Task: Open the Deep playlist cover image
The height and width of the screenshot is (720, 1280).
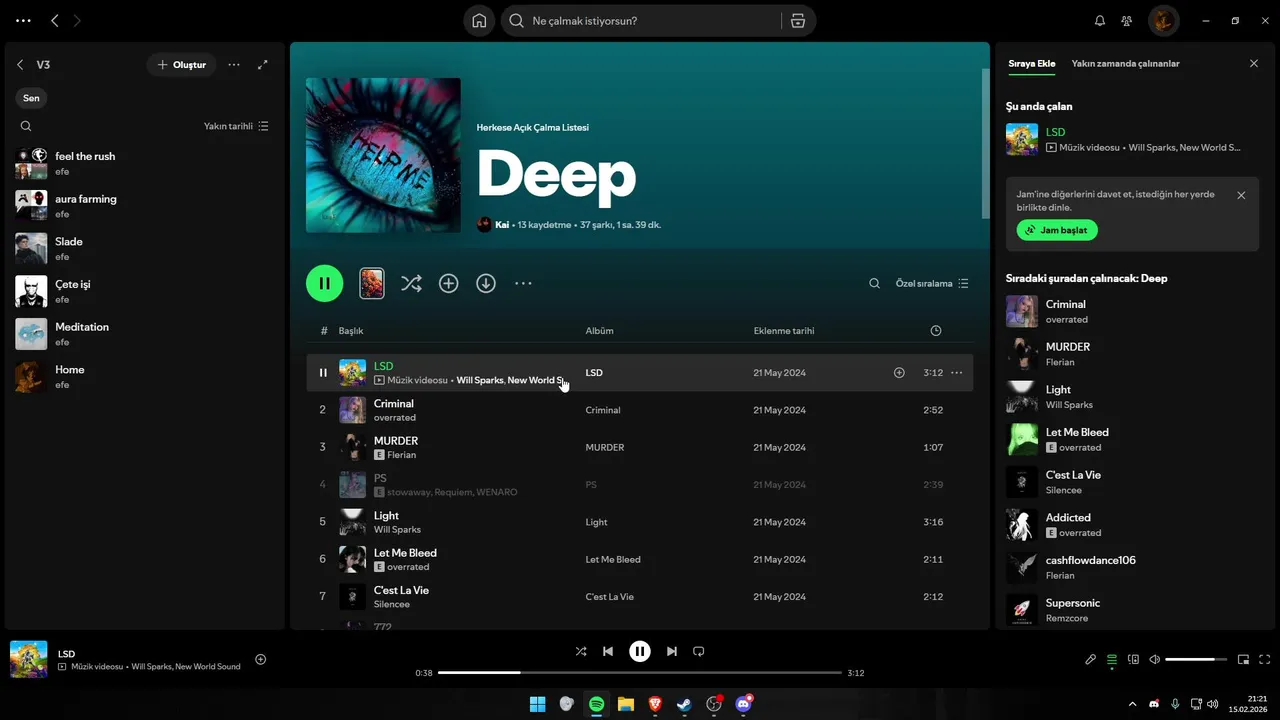Action: point(383,155)
